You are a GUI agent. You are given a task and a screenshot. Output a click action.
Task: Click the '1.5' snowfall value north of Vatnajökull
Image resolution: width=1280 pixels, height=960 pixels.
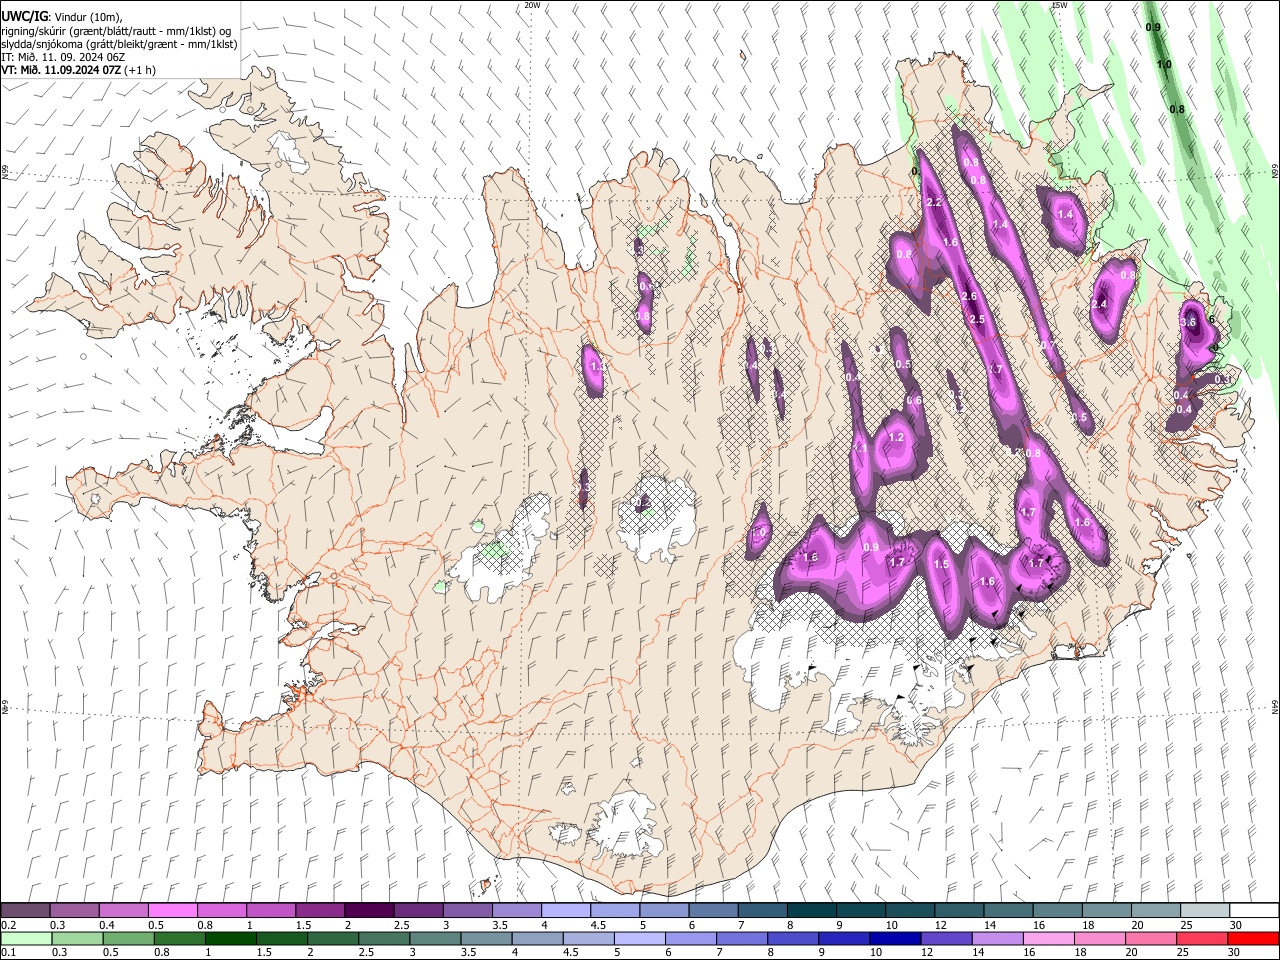pos(941,564)
